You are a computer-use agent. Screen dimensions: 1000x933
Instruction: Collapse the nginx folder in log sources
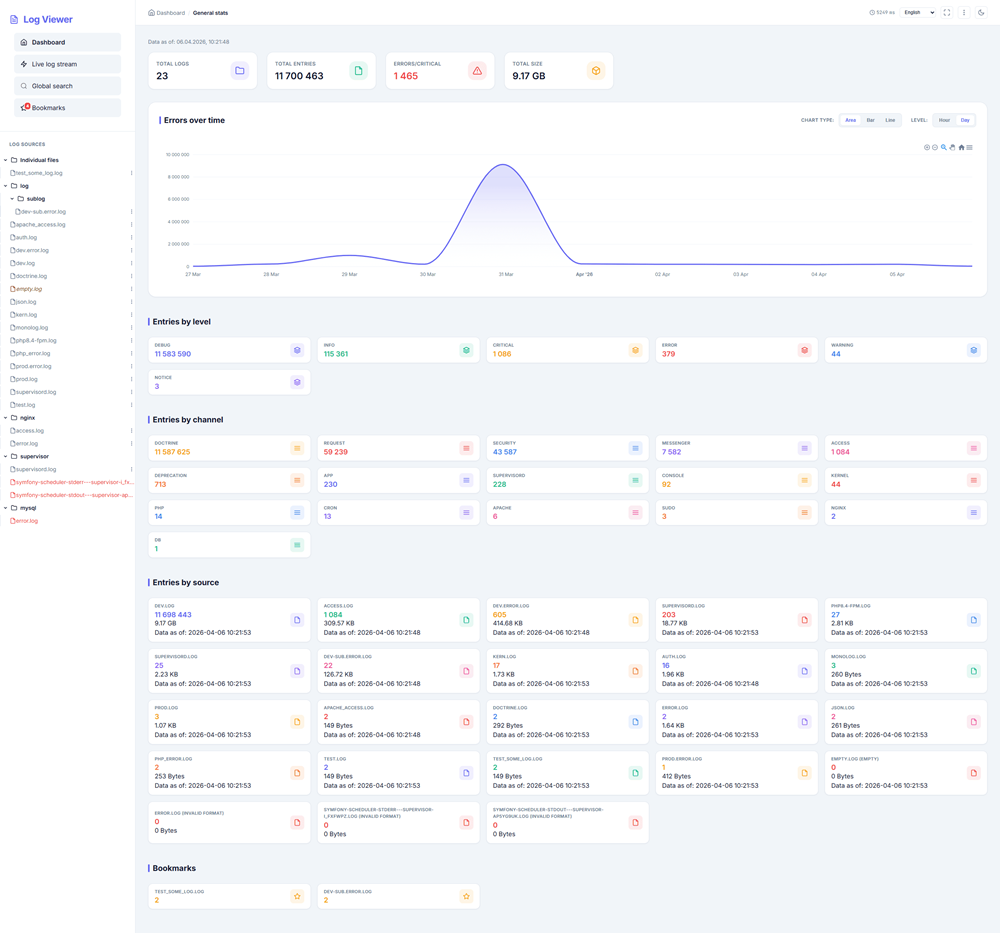[x=6, y=418]
